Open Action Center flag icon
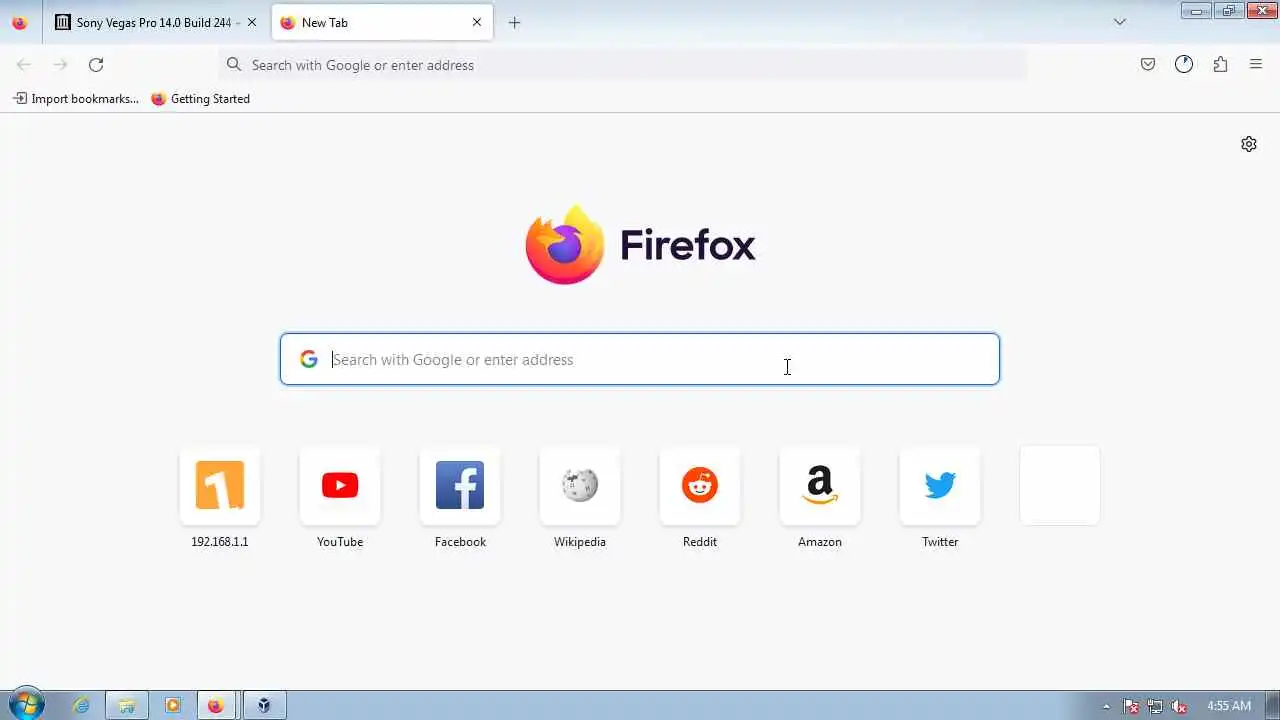The width and height of the screenshot is (1280, 720). tap(1131, 706)
